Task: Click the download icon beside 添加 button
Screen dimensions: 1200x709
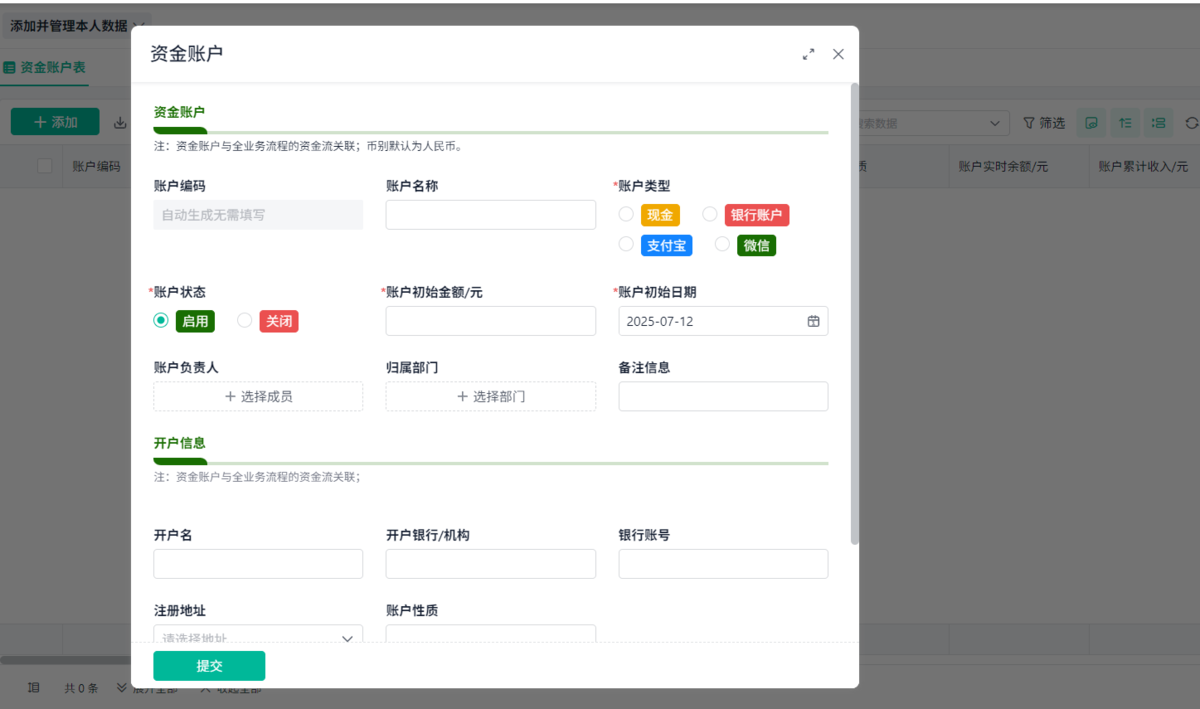Action: coord(120,122)
